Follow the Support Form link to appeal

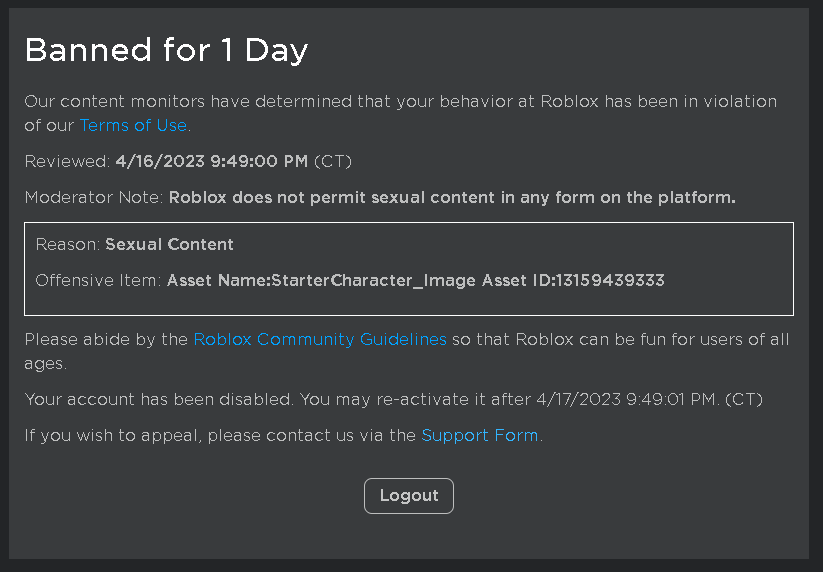coord(480,436)
